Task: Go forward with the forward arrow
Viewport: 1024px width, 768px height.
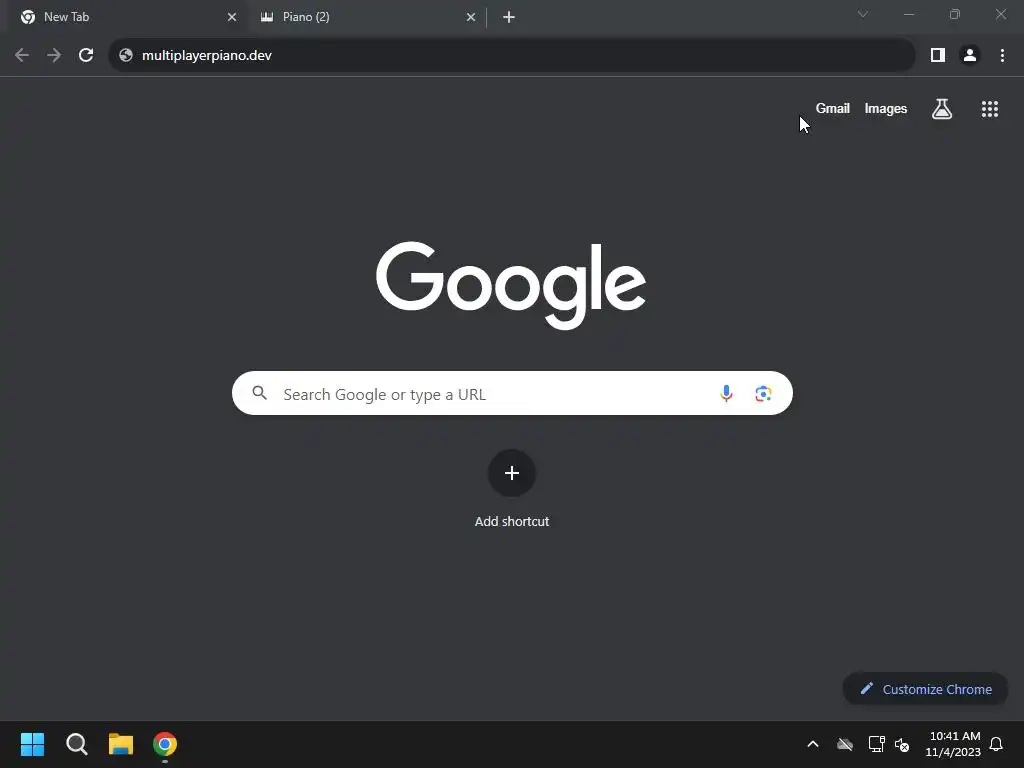Action: pos(54,56)
